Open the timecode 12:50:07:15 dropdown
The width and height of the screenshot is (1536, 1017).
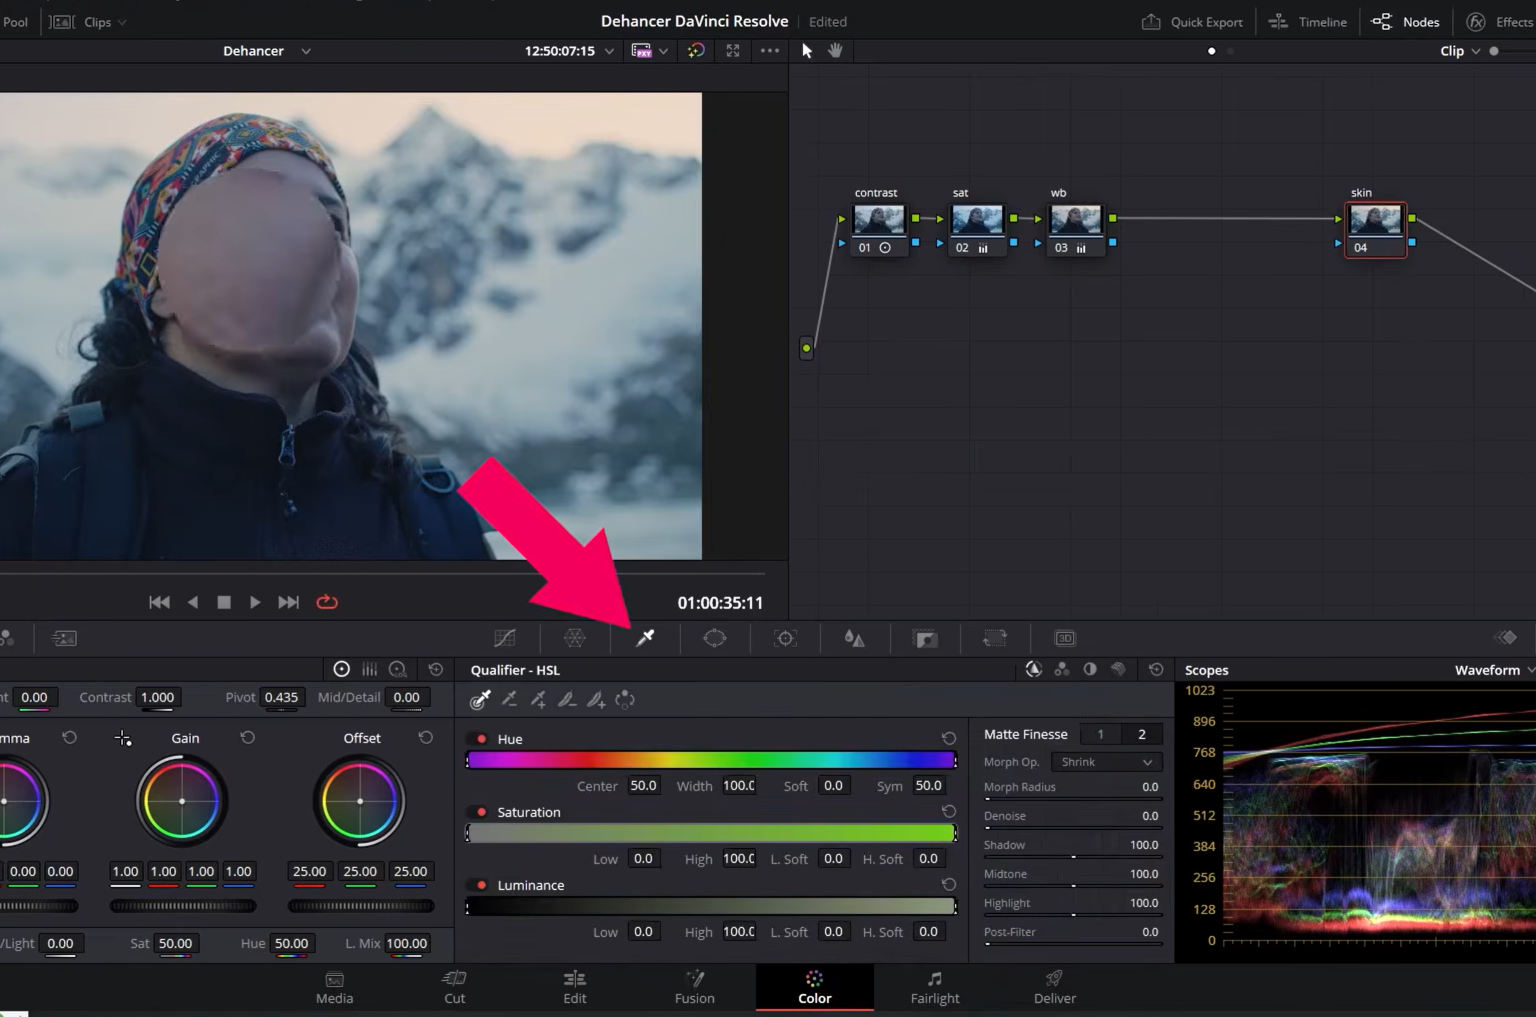pos(569,51)
